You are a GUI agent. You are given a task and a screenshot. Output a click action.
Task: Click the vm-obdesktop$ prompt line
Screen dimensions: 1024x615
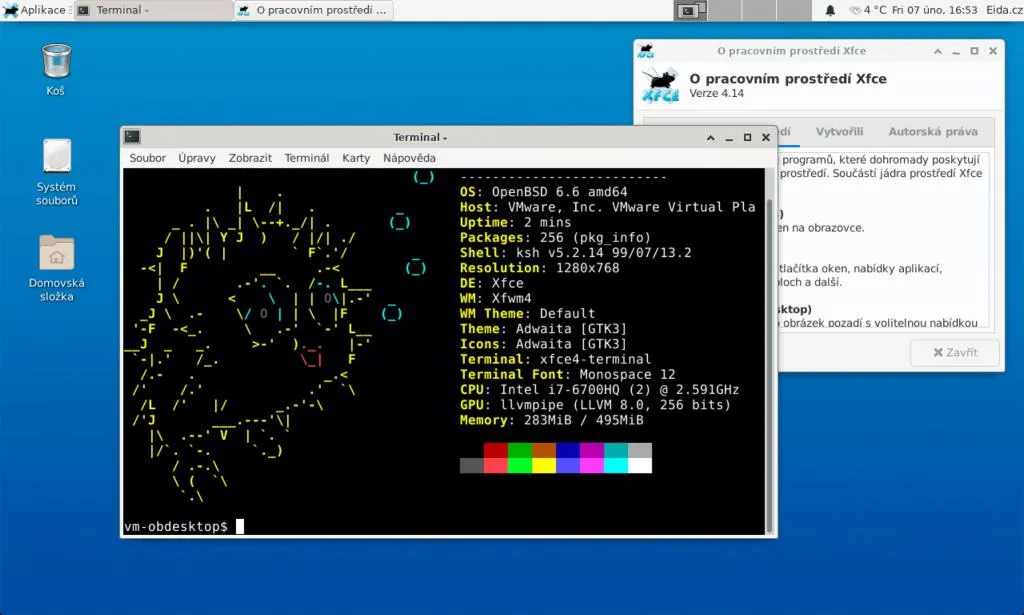[184, 526]
